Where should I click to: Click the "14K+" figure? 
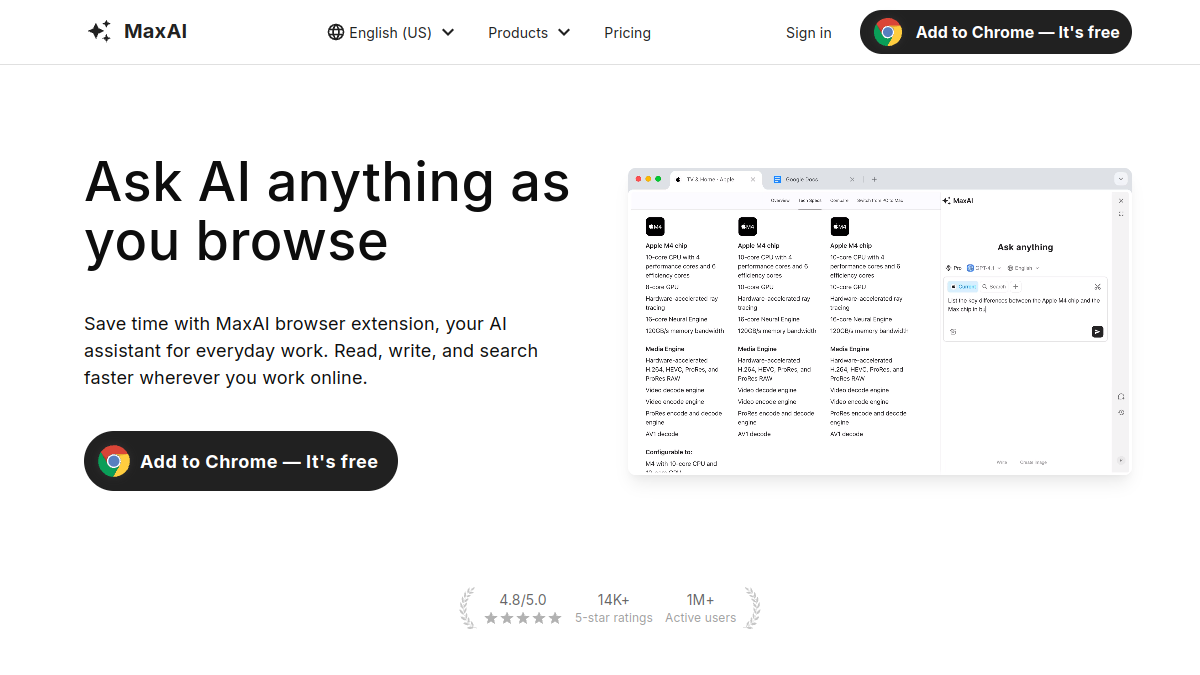click(613, 600)
